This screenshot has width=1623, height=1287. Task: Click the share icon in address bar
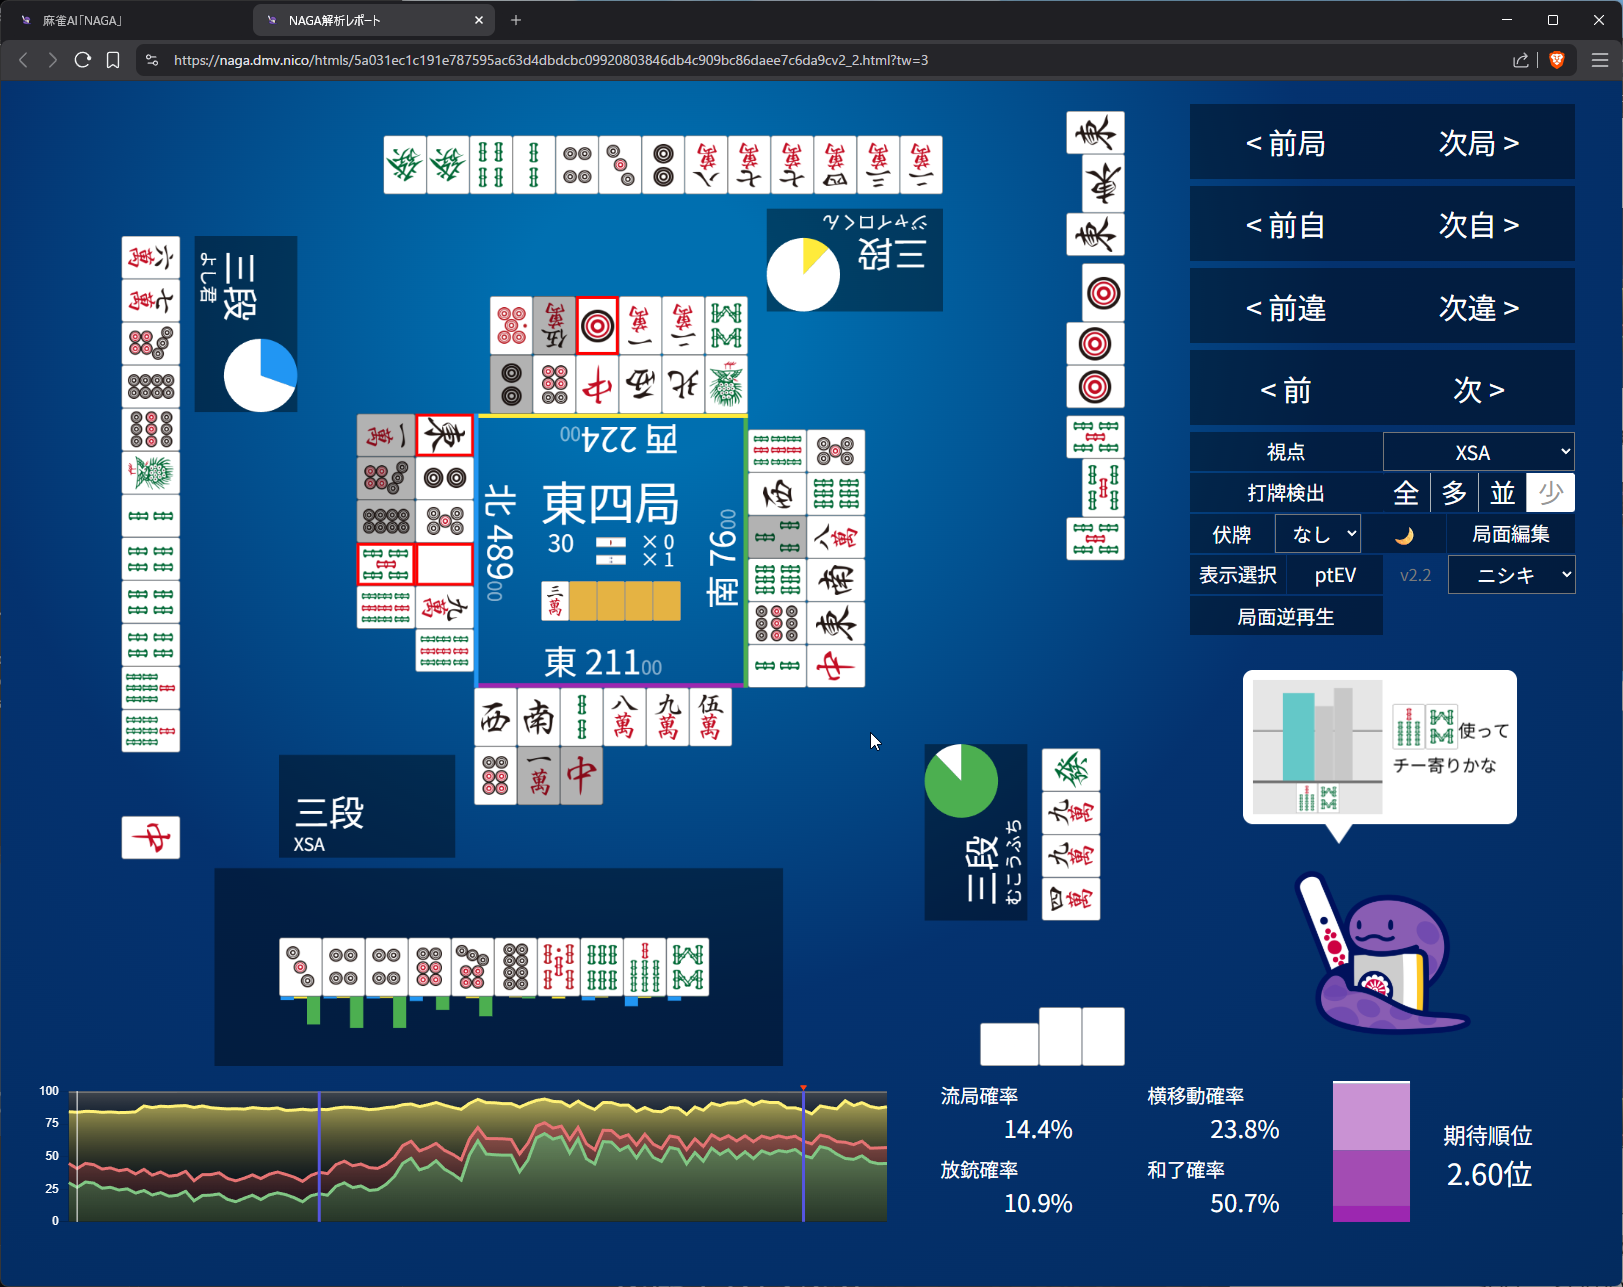(1521, 60)
